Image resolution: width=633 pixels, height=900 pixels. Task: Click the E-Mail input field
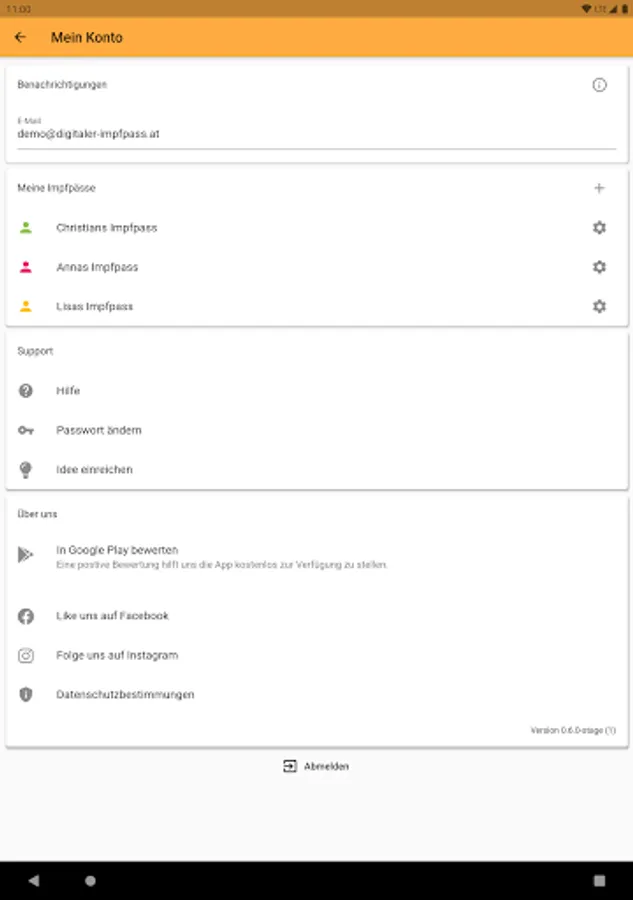coord(316,133)
